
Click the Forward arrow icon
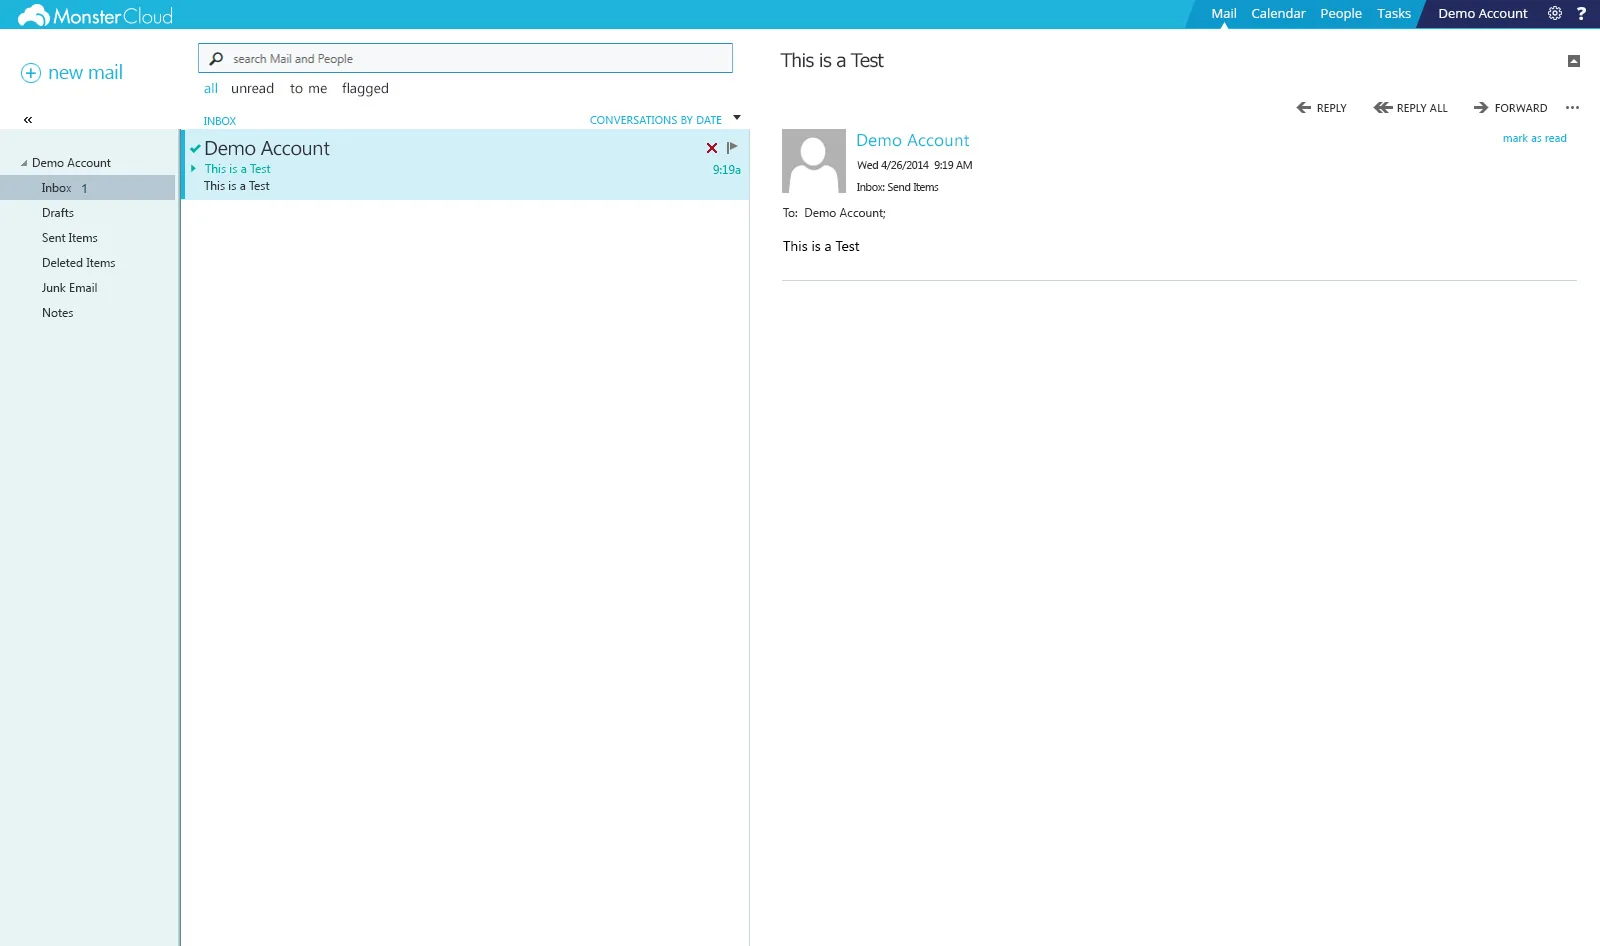(x=1481, y=108)
